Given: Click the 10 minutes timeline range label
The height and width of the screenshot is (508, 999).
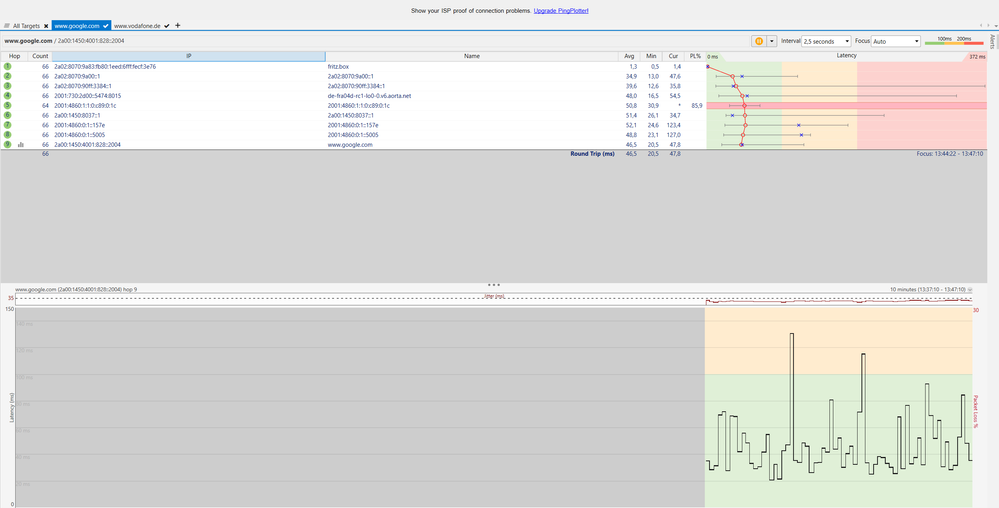Looking at the screenshot, I should pyautogui.click(x=928, y=289).
